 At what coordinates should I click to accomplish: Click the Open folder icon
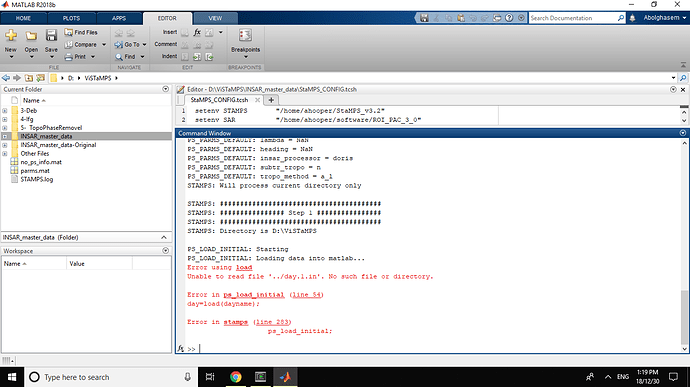(31, 36)
